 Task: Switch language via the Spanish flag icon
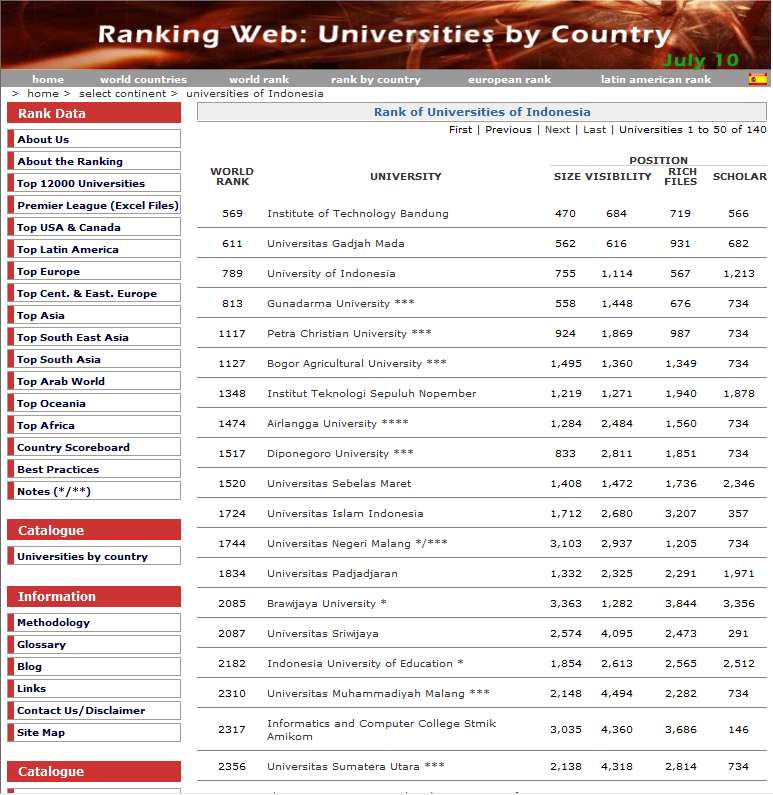tap(758, 79)
